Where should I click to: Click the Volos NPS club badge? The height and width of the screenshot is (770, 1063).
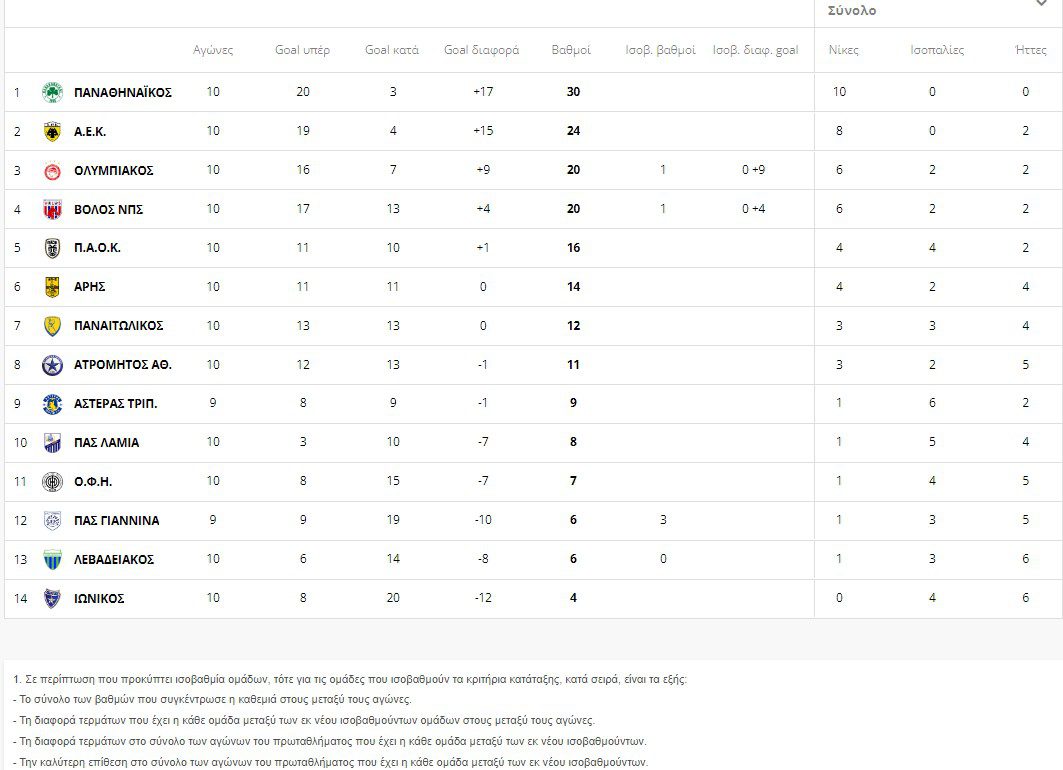[52, 209]
